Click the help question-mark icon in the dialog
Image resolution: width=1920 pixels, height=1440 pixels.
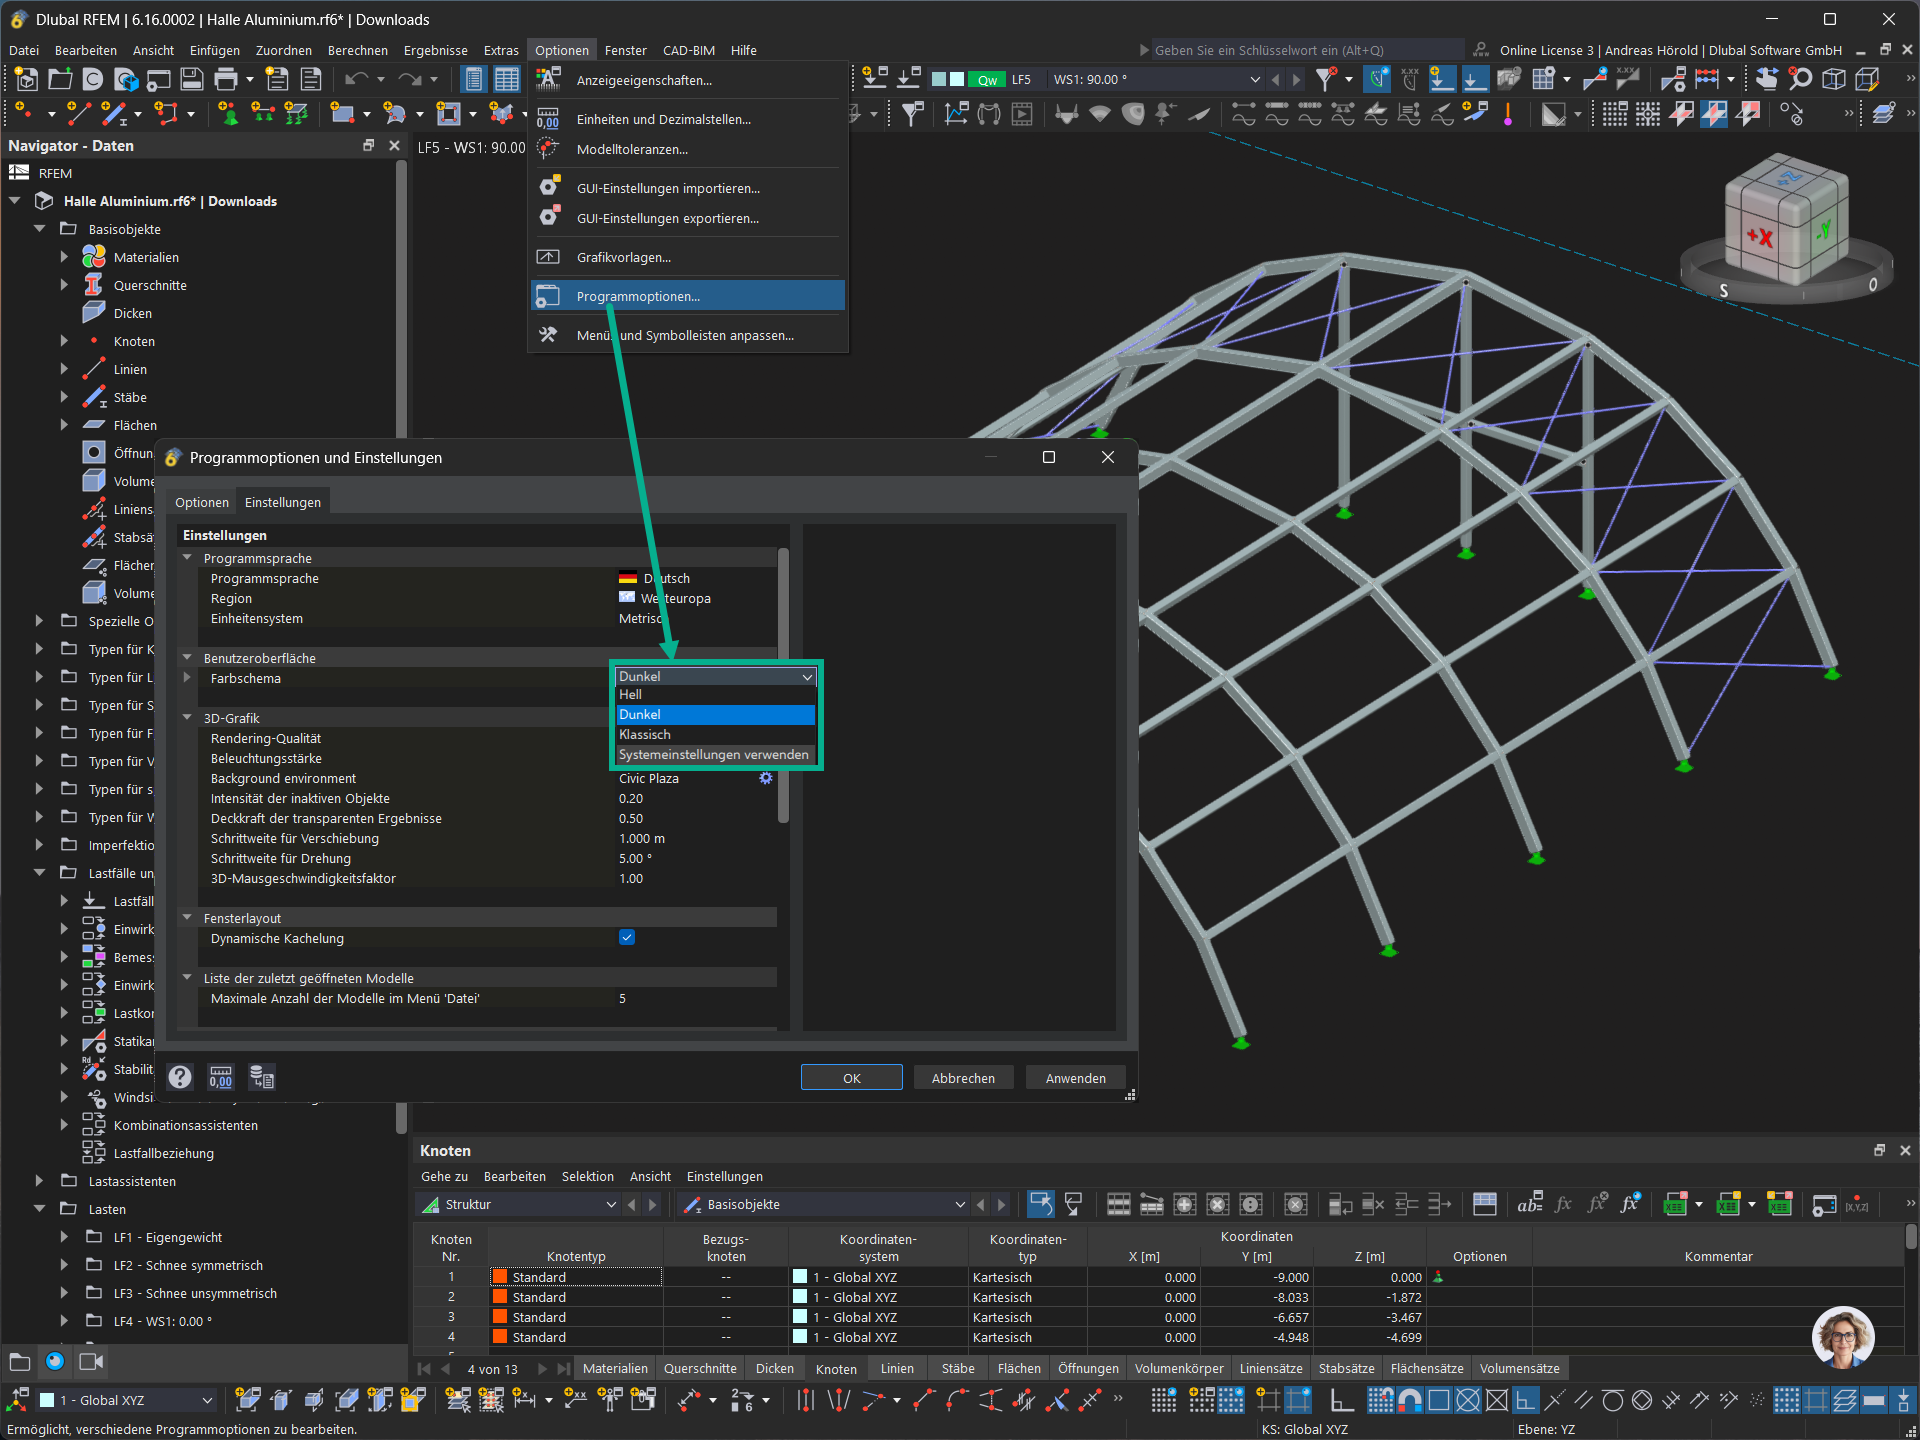point(180,1077)
